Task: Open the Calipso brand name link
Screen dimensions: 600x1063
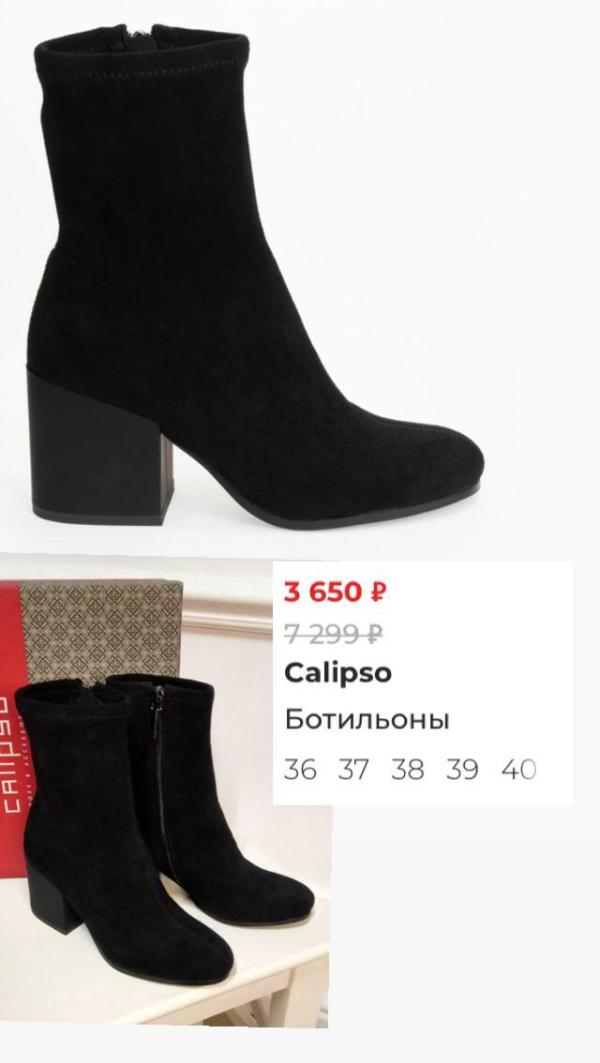Action: 338,674
